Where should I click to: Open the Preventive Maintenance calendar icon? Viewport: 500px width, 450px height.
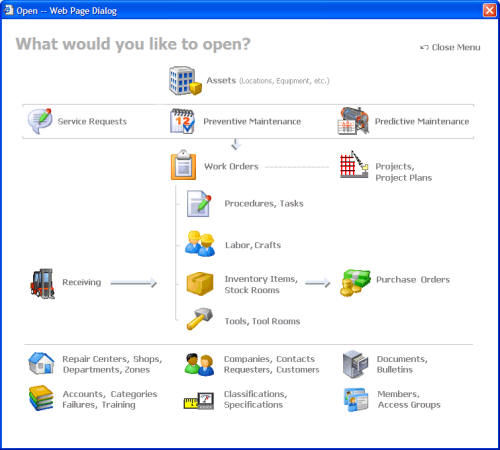(182, 121)
